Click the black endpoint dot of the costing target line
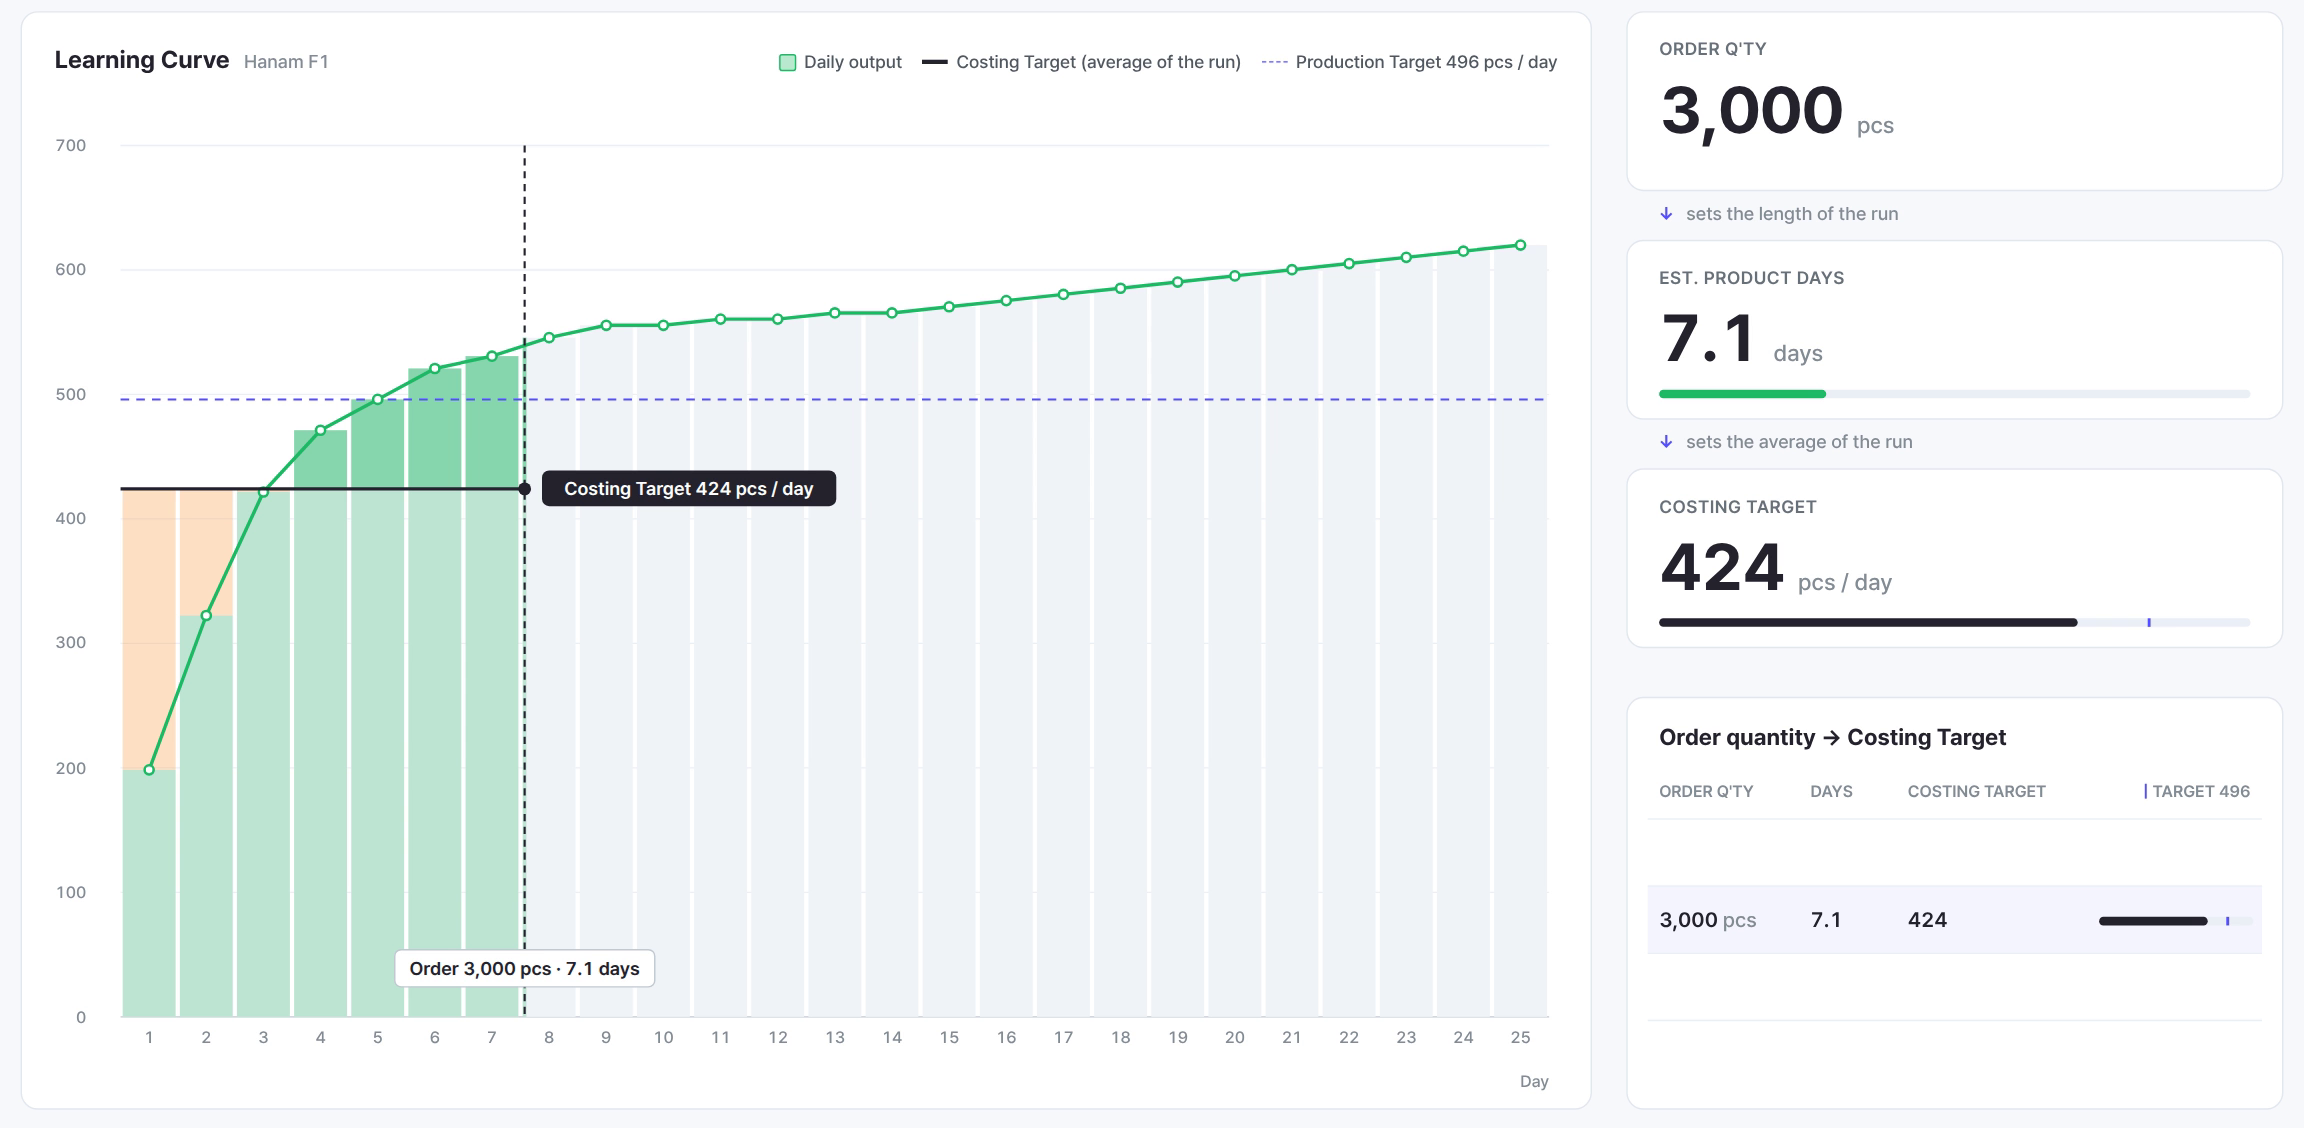Screen dimensions: 2304x1128 point(524,489)
